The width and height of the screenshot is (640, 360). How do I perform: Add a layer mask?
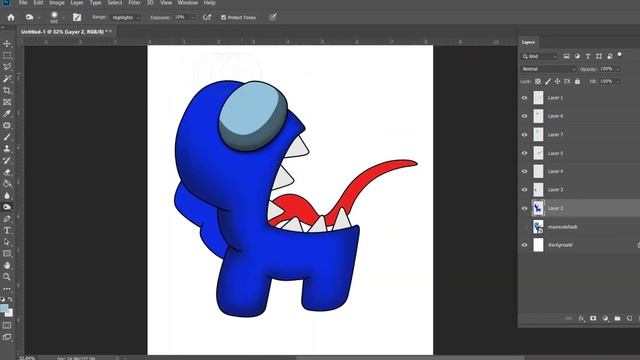(x=593, y=318)
